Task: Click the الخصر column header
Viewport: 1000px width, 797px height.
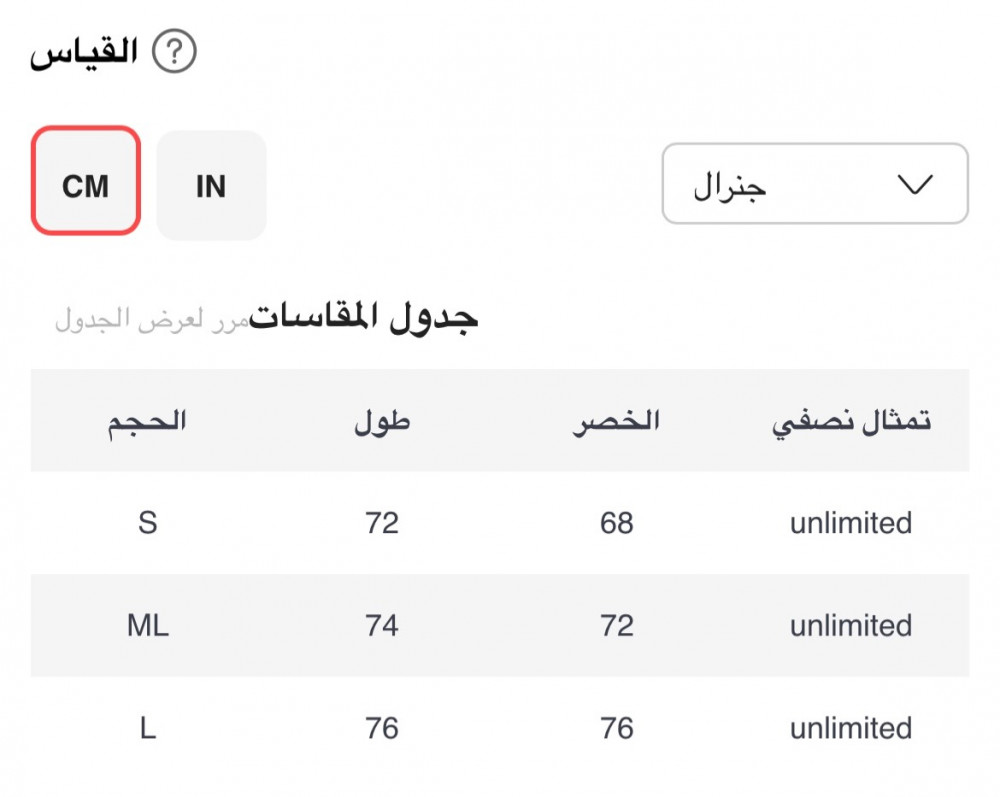Action: pyautogui.click(x=616, y=421)
